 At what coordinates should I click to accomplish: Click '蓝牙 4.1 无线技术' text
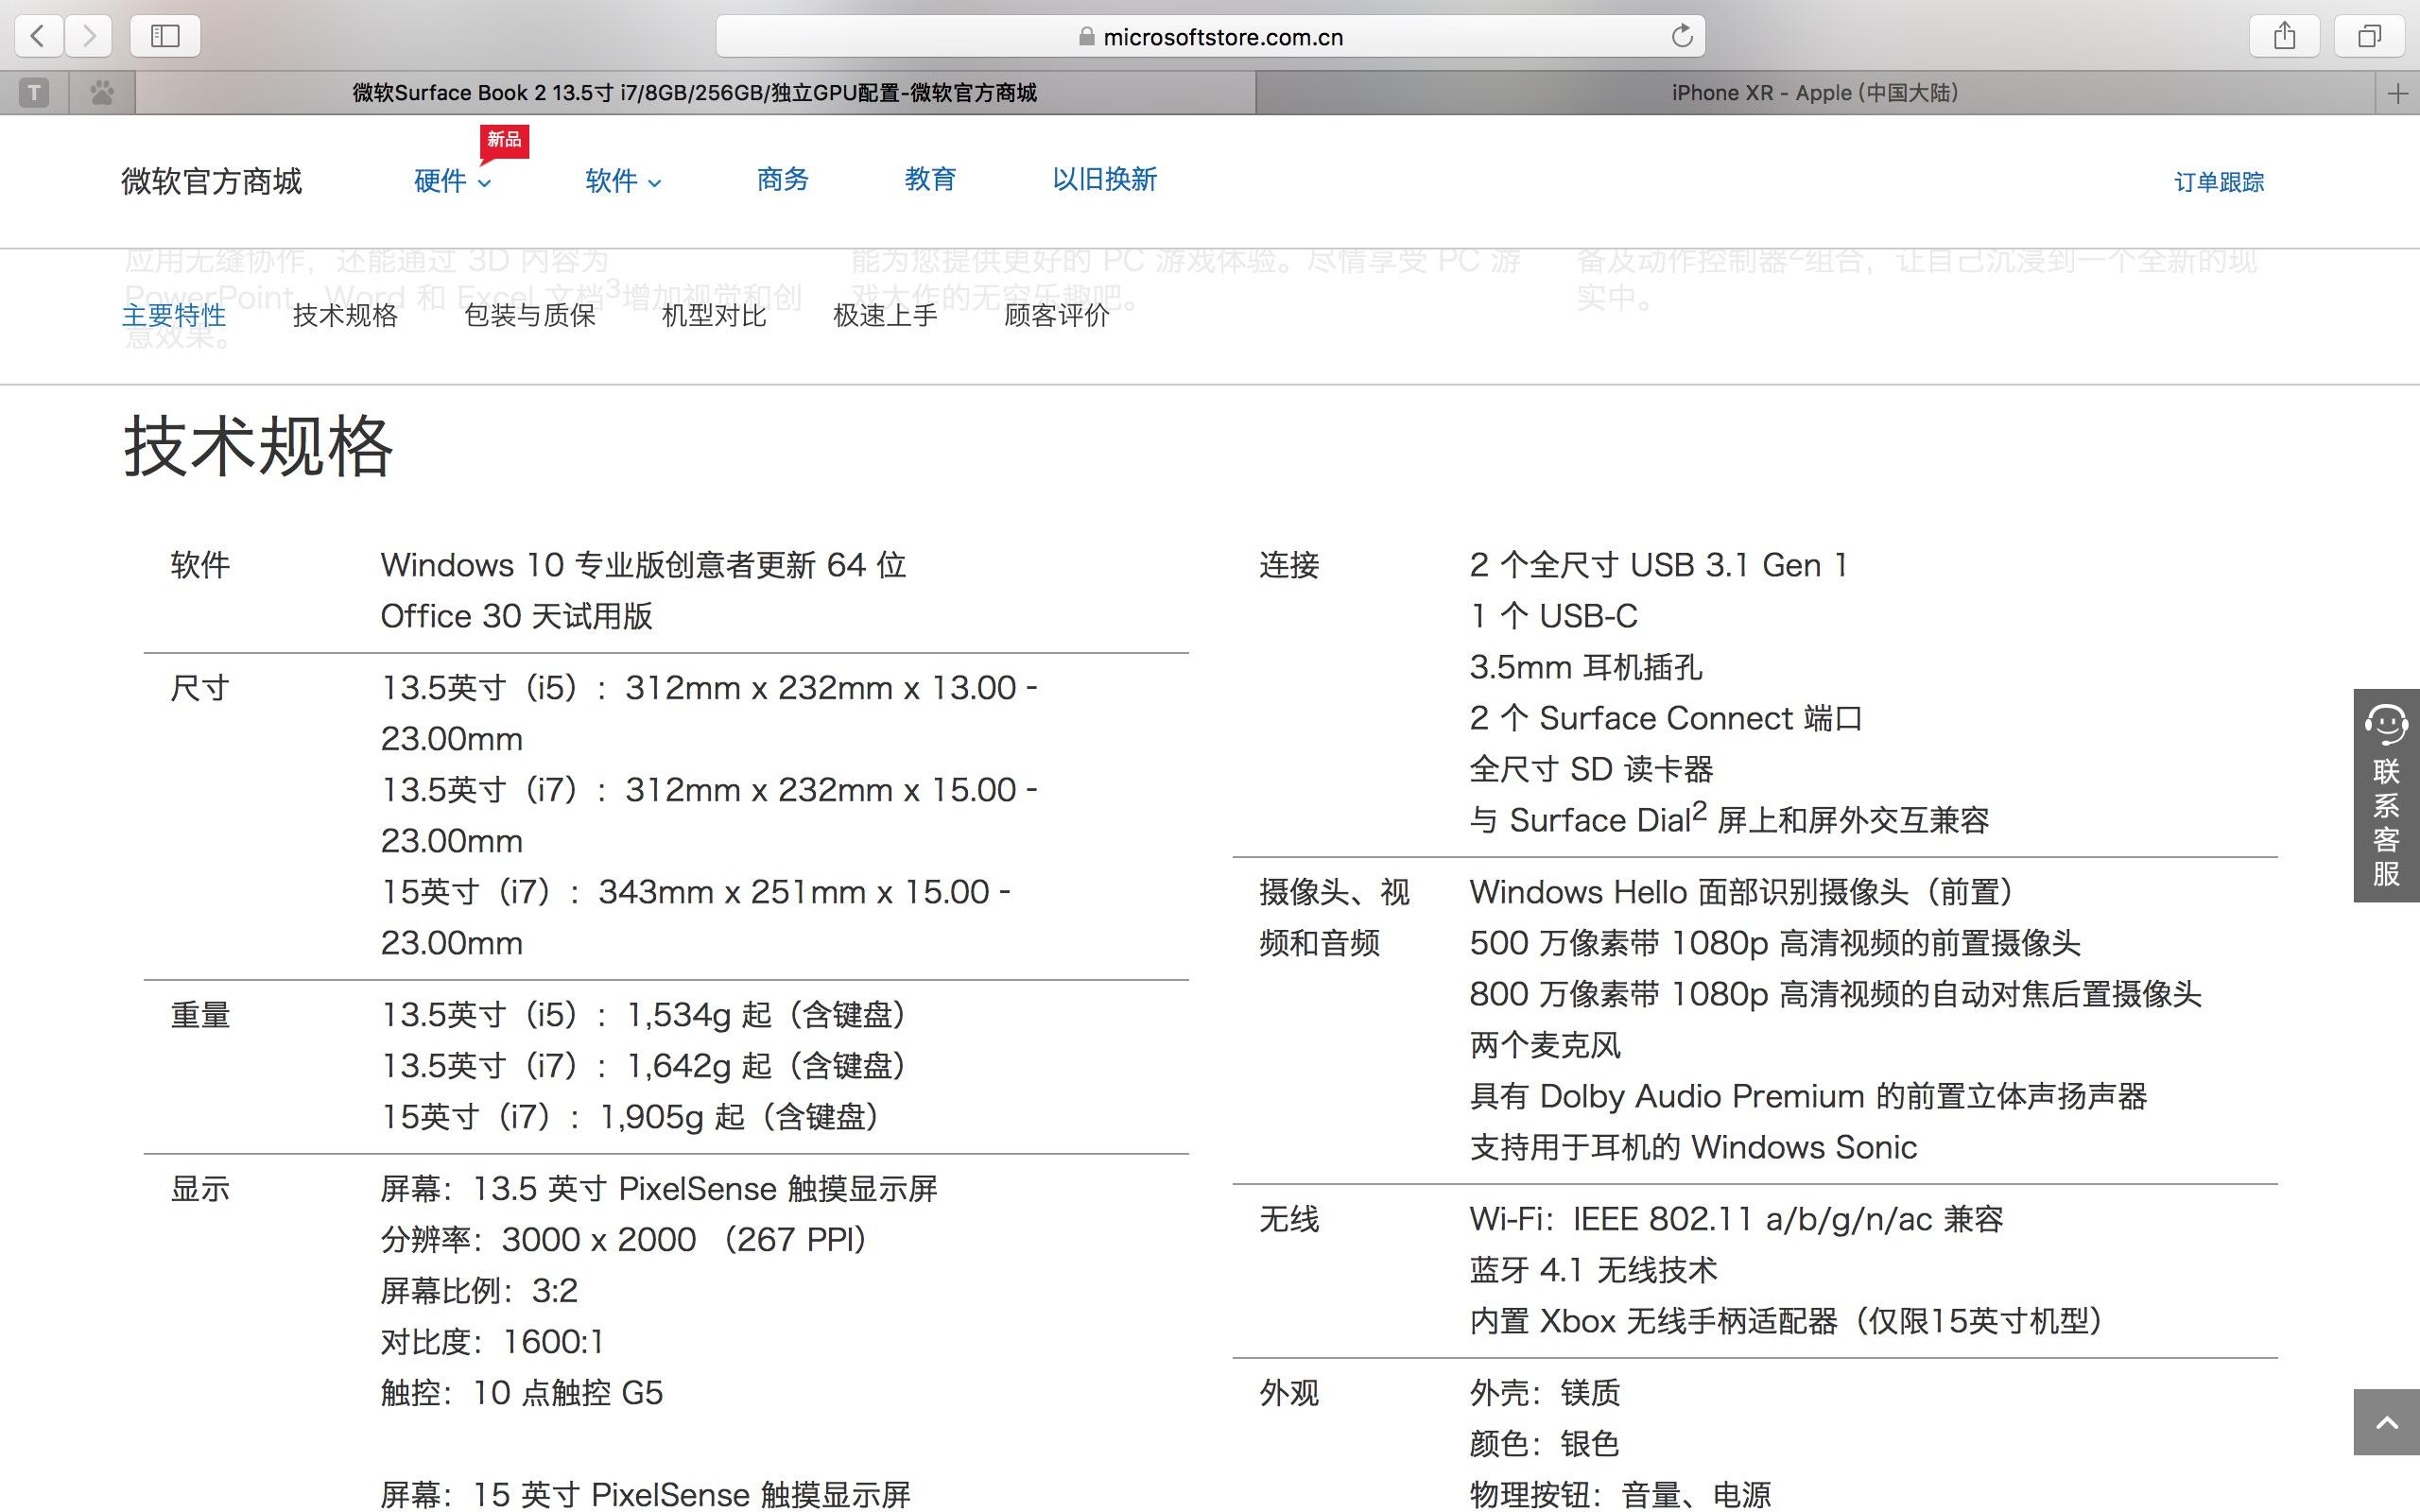click(1593, 1271)
